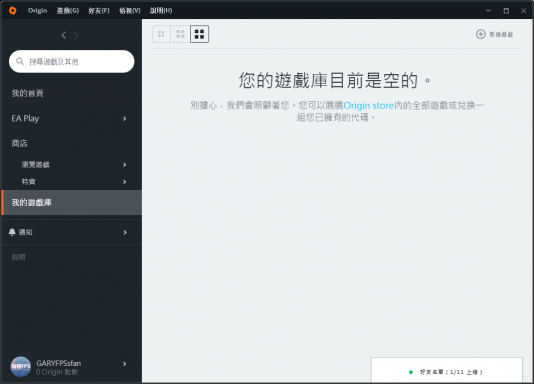Screen dimensions: 534x384
Task: Open the 檢視(V) menu
Action: point(130,11)
